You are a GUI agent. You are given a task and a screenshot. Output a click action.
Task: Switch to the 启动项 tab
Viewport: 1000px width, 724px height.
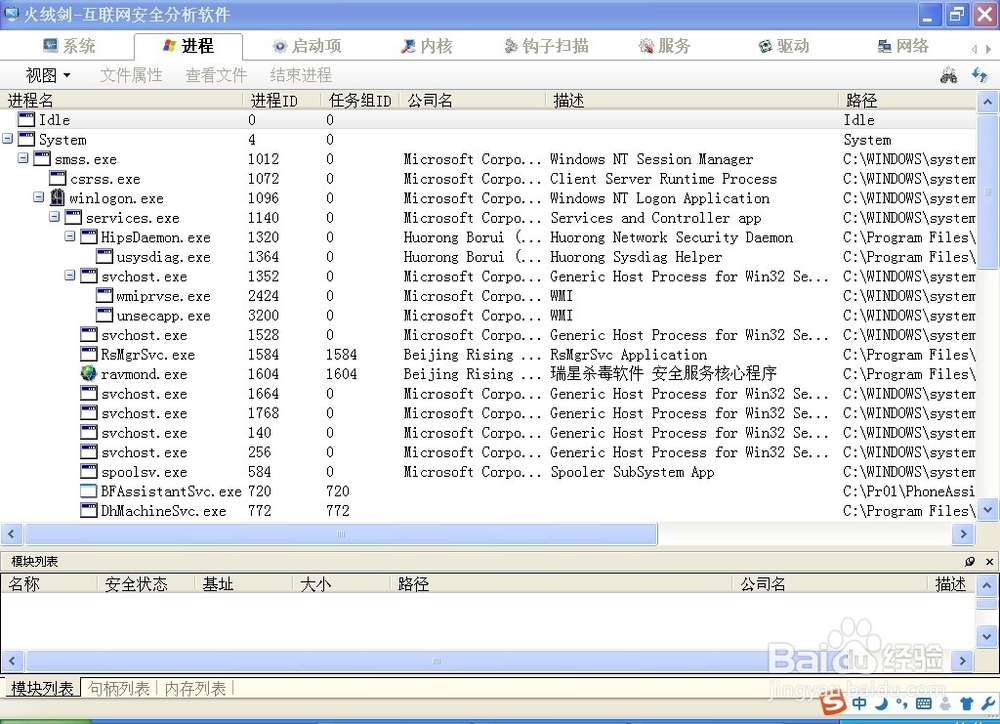[x=307, y=46]
